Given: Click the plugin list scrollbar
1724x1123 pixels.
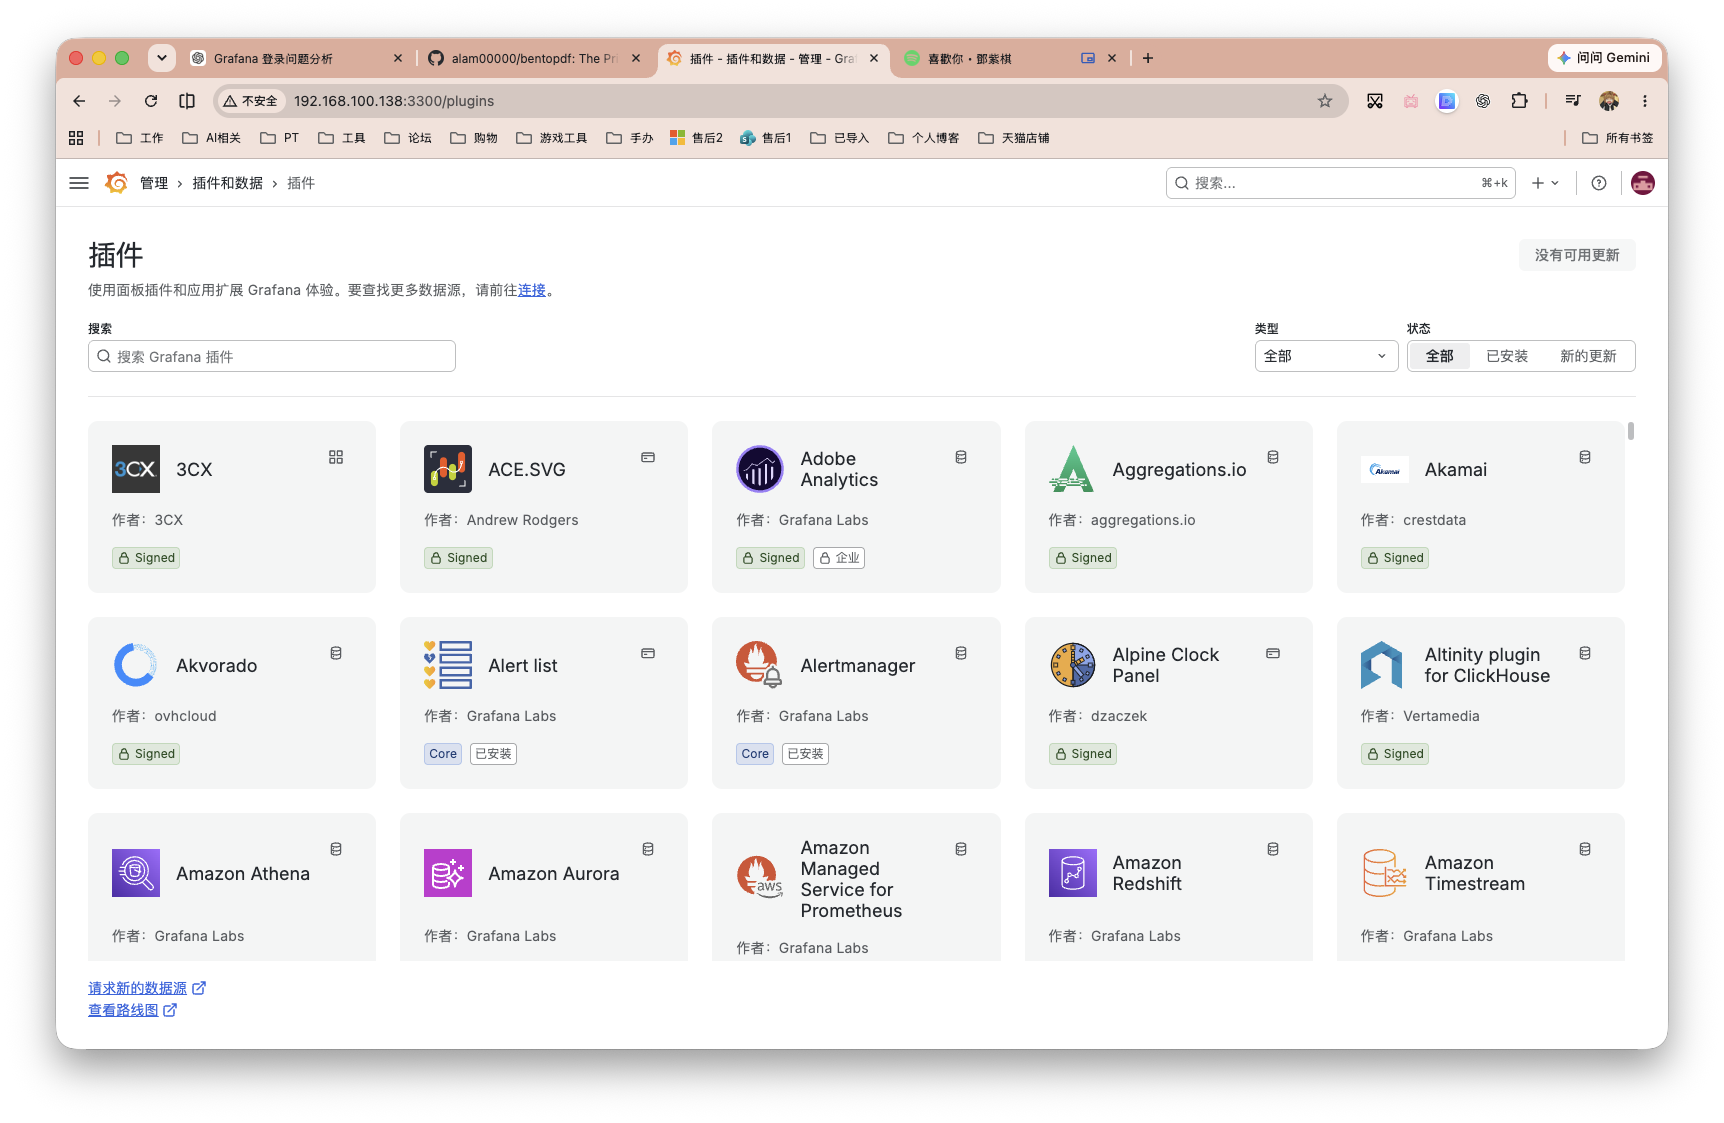Looking at the screenshot, I should point(1631,431).
